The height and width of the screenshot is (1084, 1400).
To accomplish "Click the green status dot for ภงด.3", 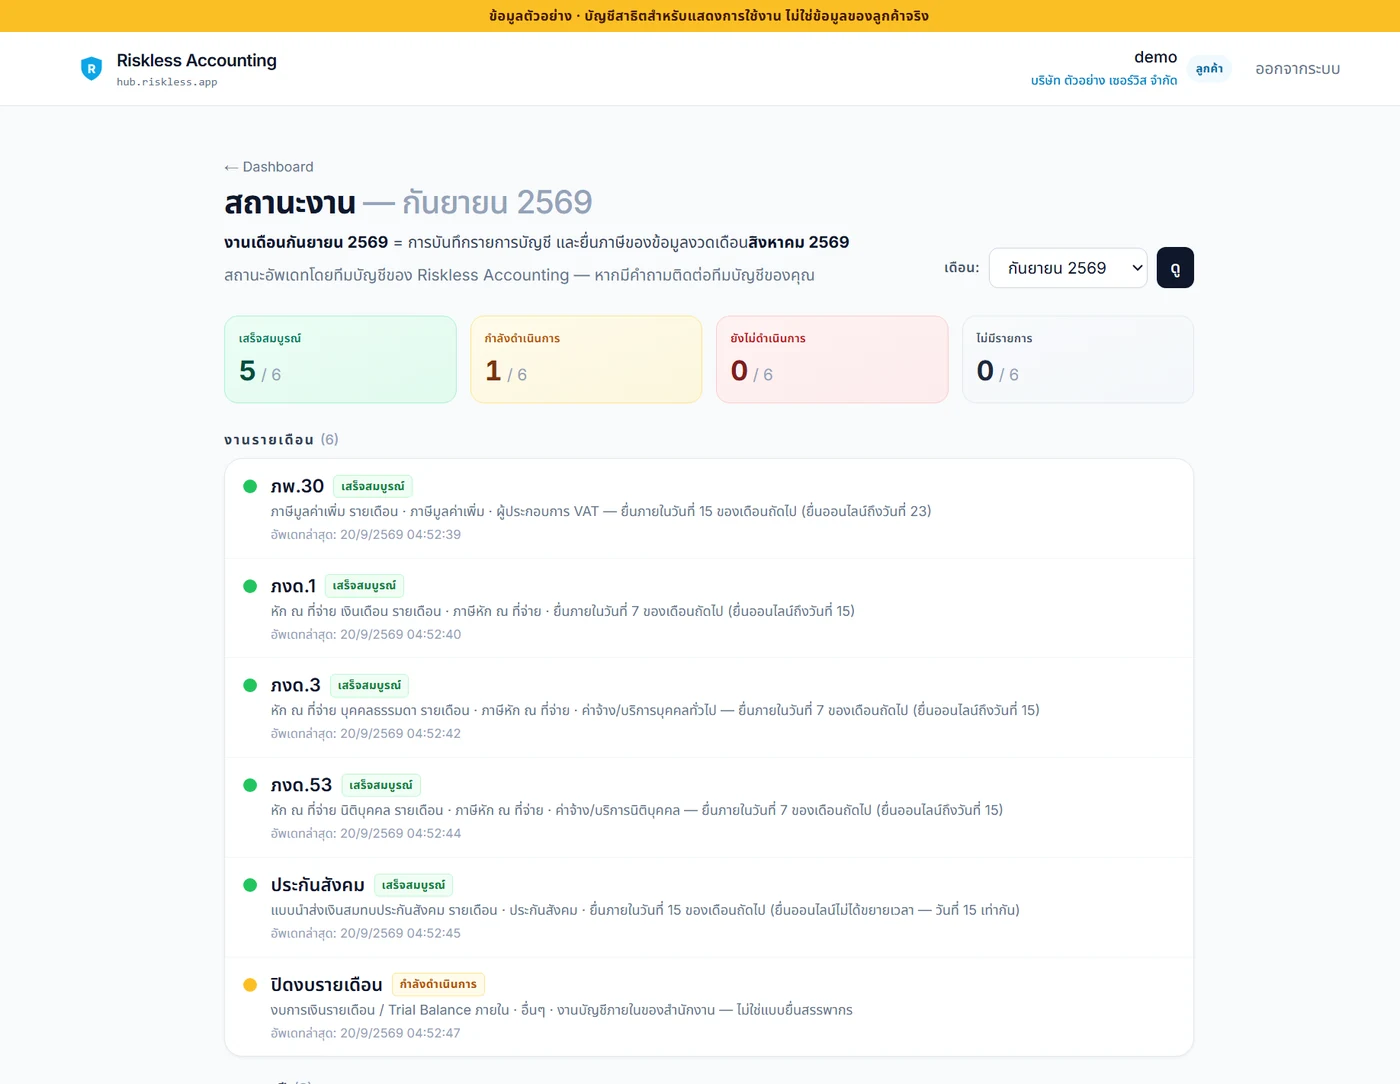I will point(250,685).
